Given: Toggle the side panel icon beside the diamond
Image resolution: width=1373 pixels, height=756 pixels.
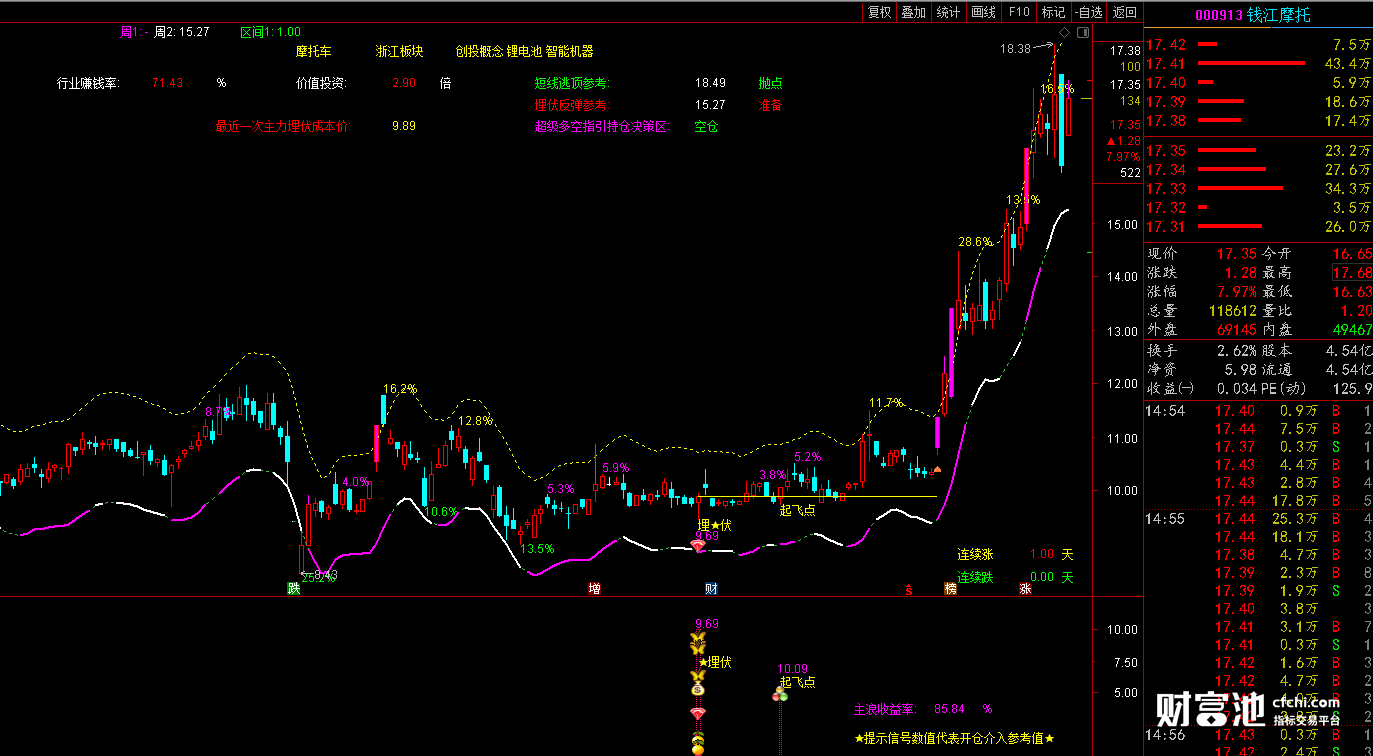Looking at the screenshot, I should 1082,33.
